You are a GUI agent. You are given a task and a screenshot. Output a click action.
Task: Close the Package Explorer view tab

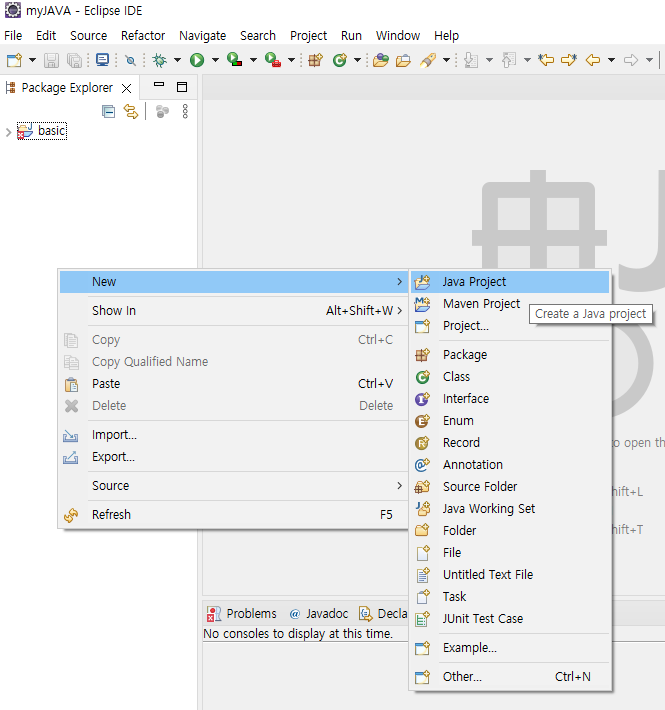pos(127,88)
